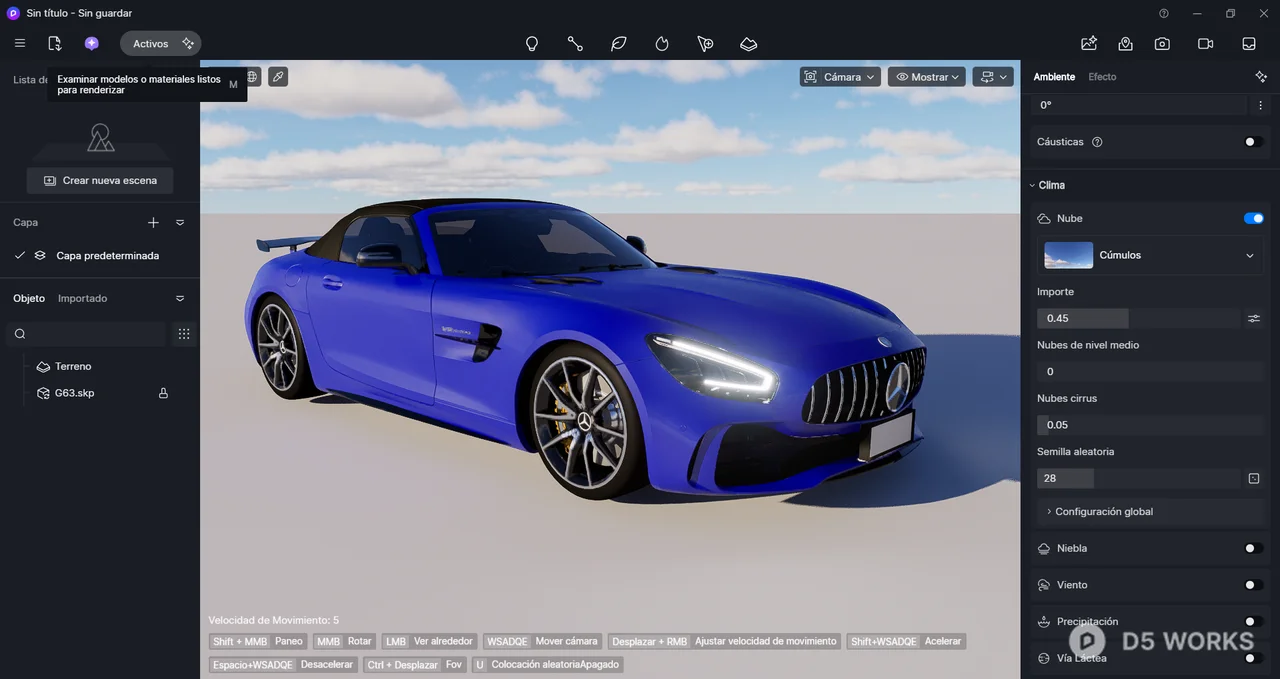Enable the Niebla fog switch
This screenshot has height=679, width=1280.
pyautogui.click(x=1253, y=548)
